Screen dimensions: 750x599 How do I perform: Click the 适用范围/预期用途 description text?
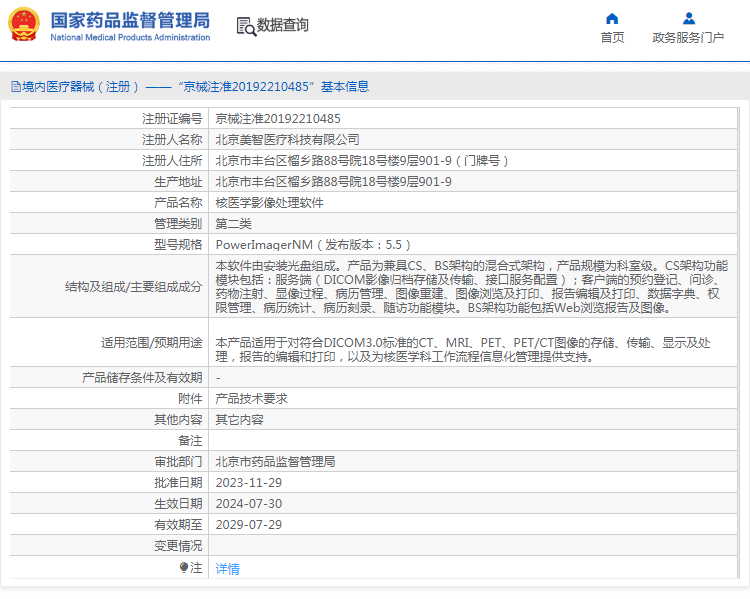pyautogui.click(x=463, y=350)
